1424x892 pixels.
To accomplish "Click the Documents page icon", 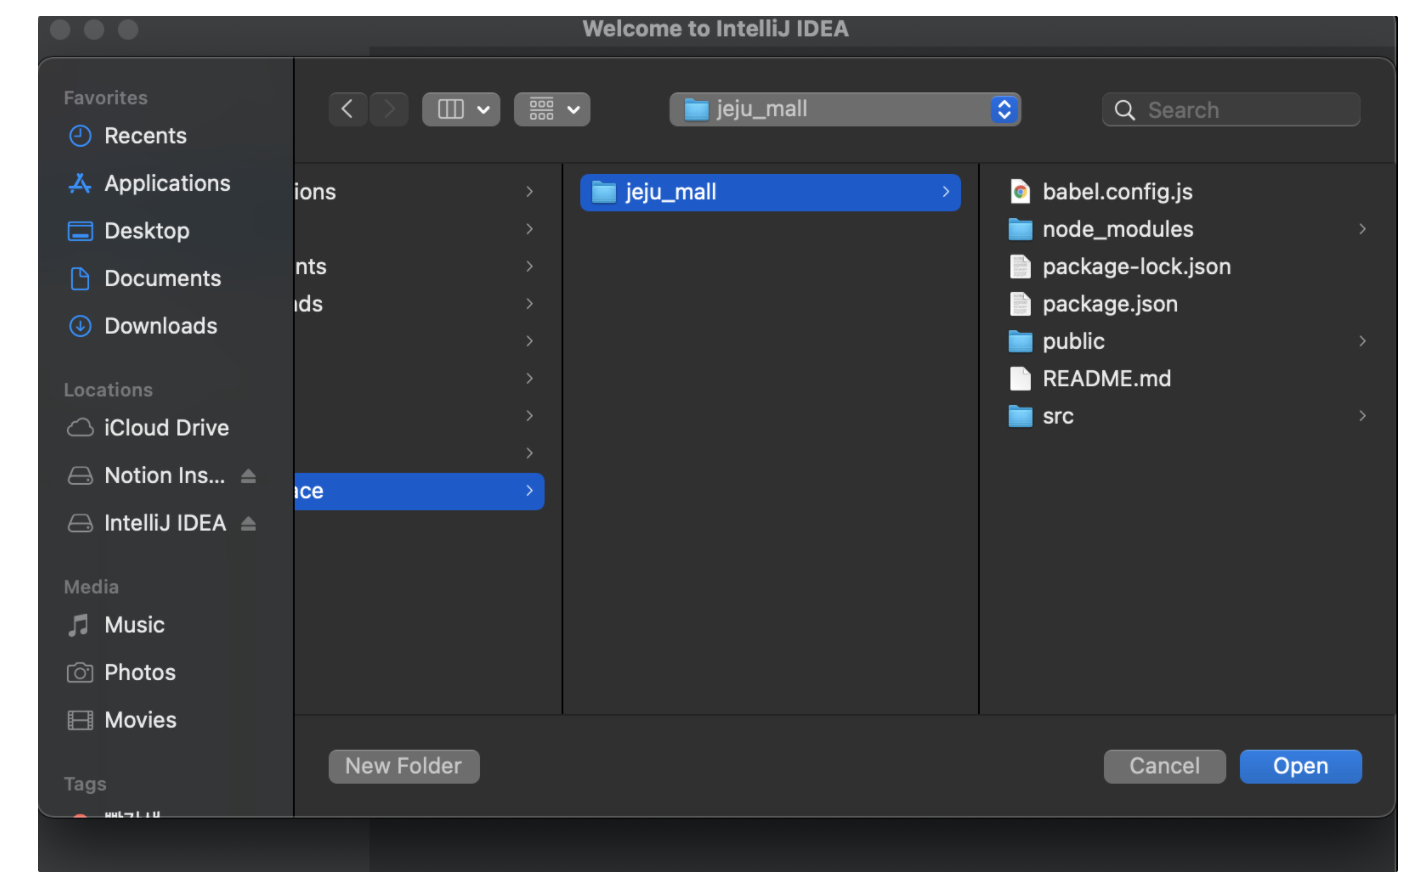I will pos(80,278).
